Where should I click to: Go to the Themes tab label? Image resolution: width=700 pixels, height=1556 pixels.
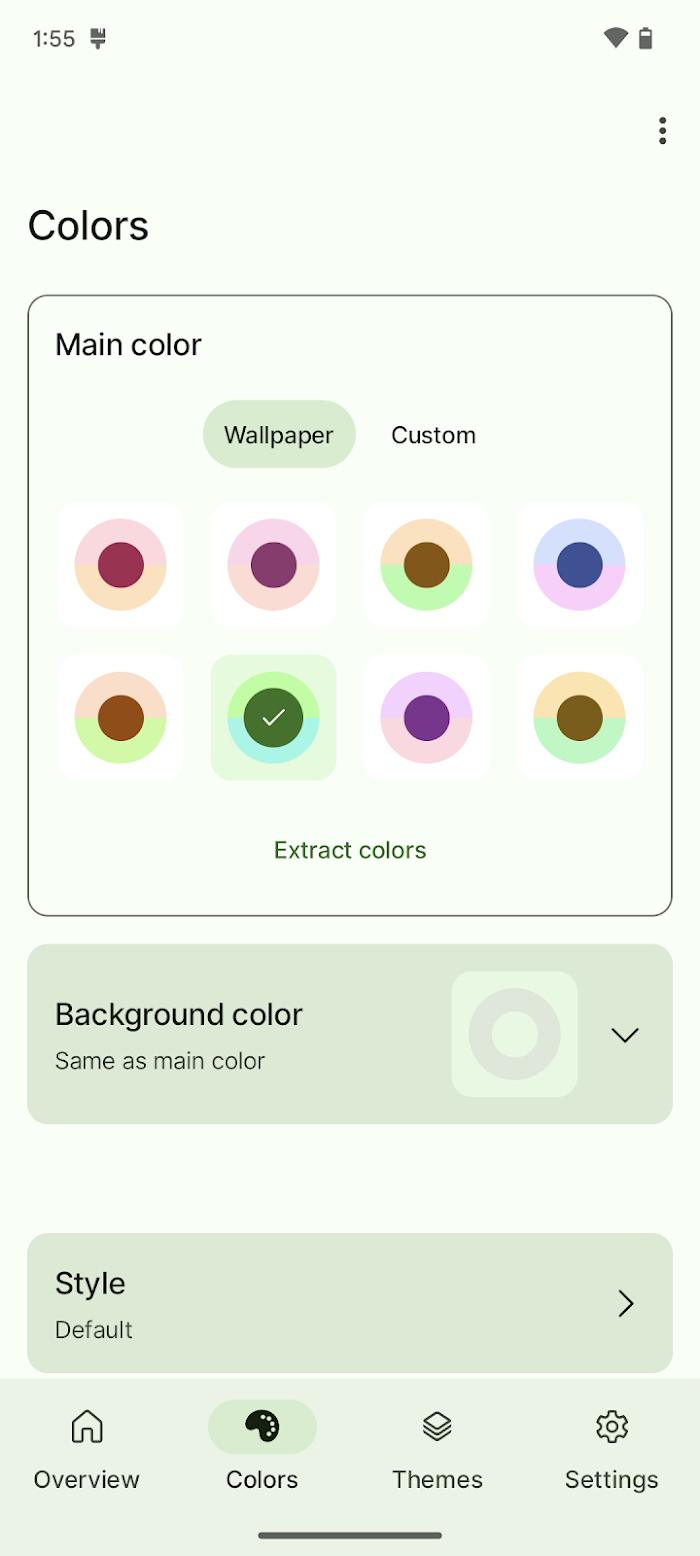437,1479
